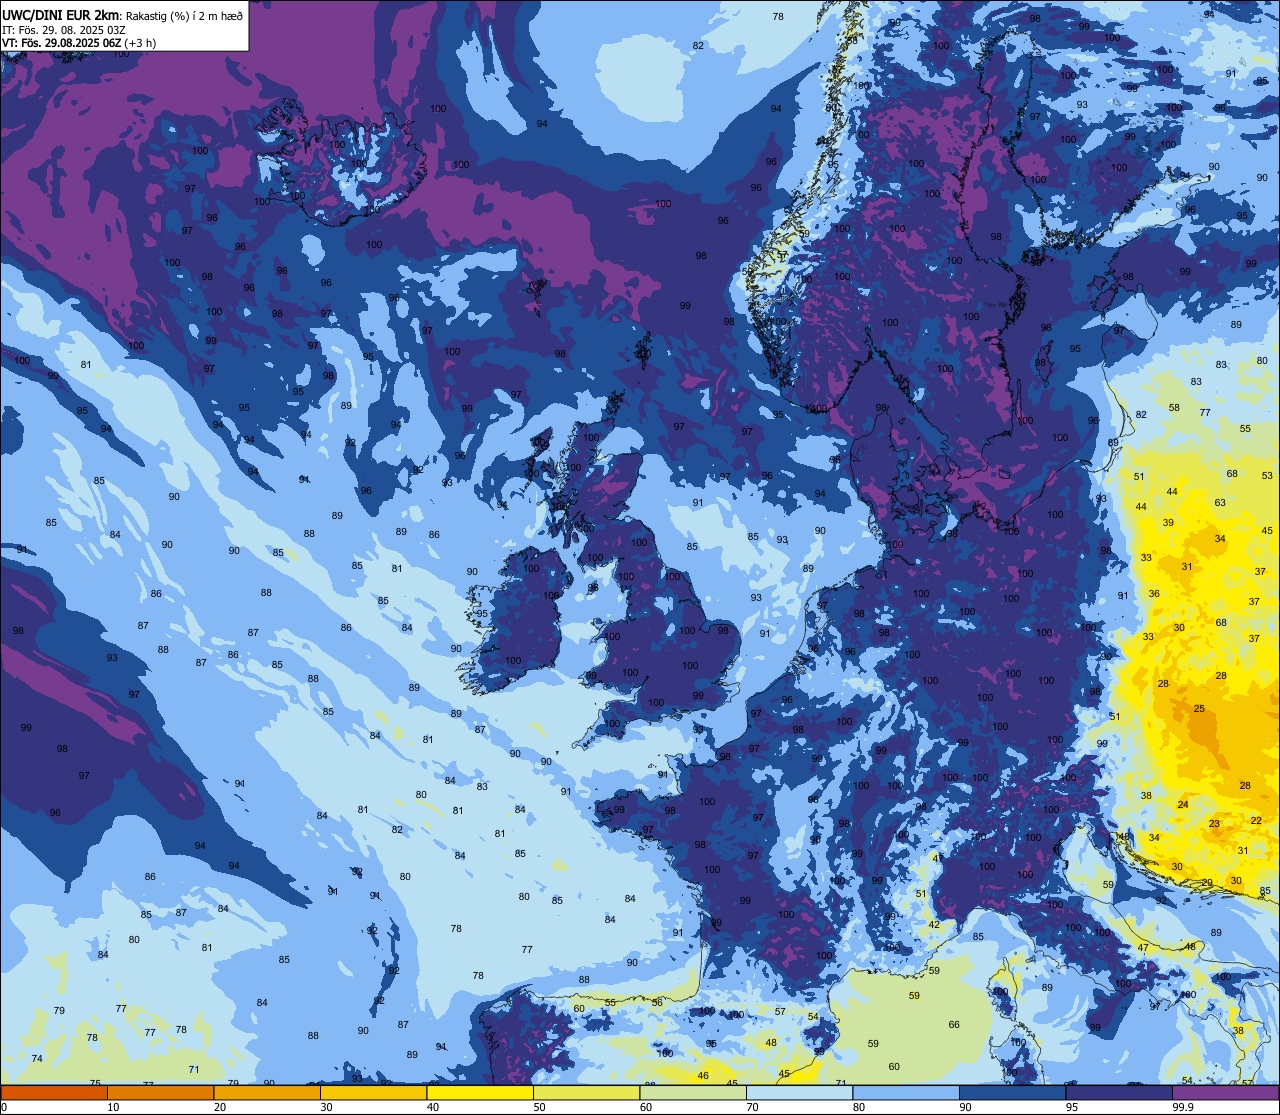
Task: Select the '10' legend tick label
Action: click(113, 1107)
